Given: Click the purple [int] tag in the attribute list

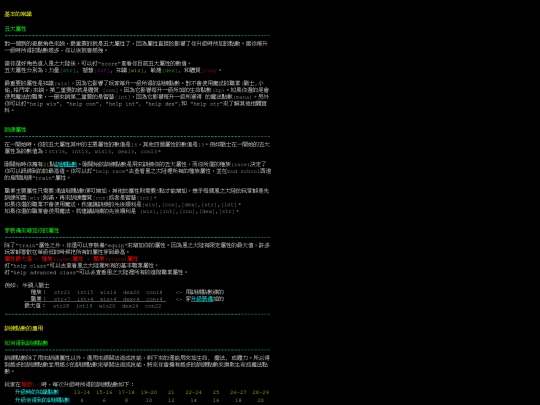Looking at the screenshot, I should [102, 70].
